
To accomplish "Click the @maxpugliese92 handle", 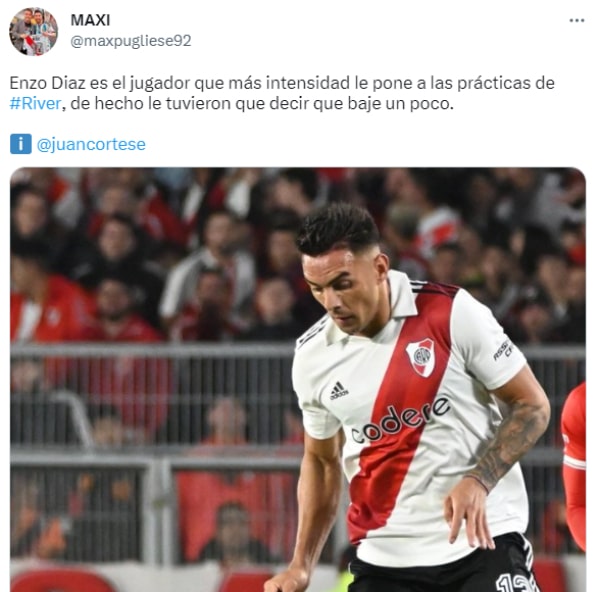I will click(130, 41).
